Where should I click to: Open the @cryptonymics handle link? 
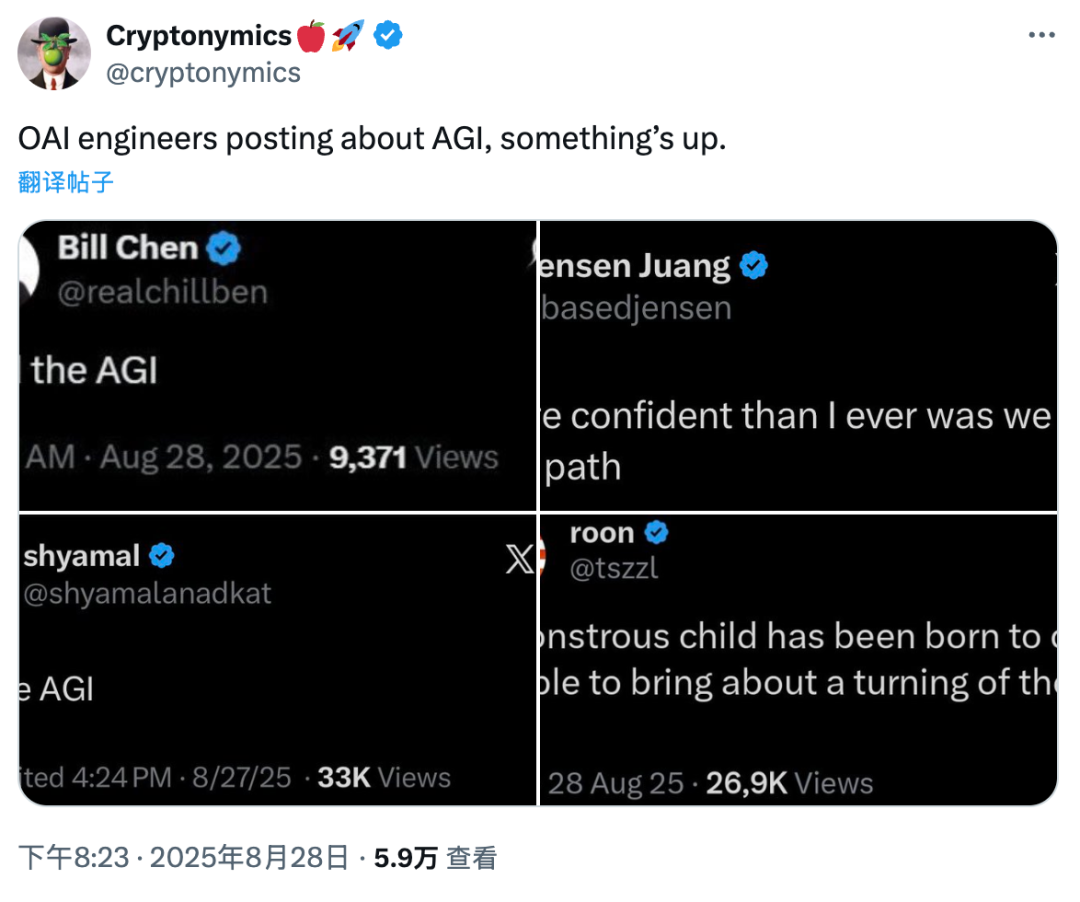202,73
